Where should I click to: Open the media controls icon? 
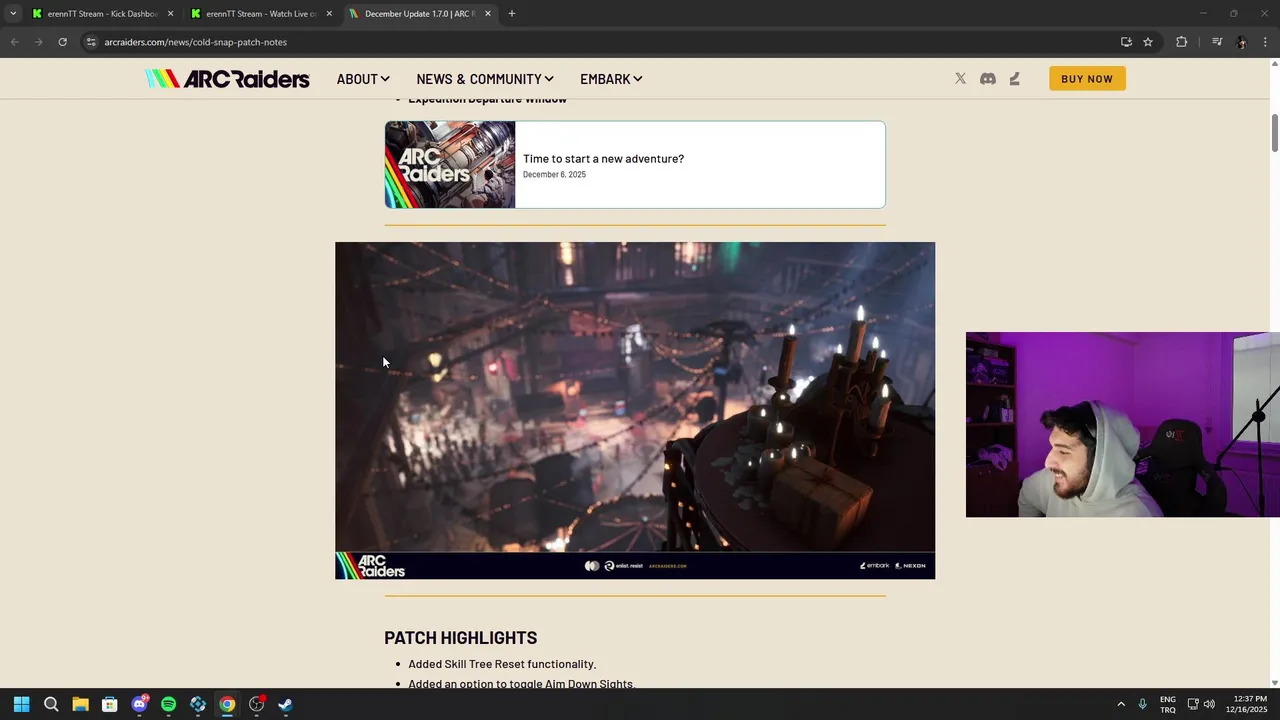click(1217, 42)
